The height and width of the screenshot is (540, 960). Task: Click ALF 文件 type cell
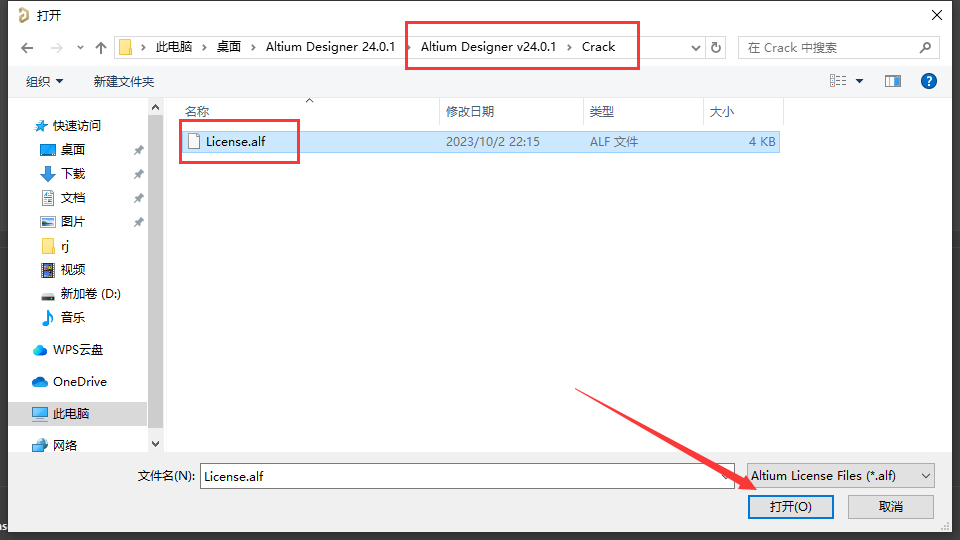point(614,141)
